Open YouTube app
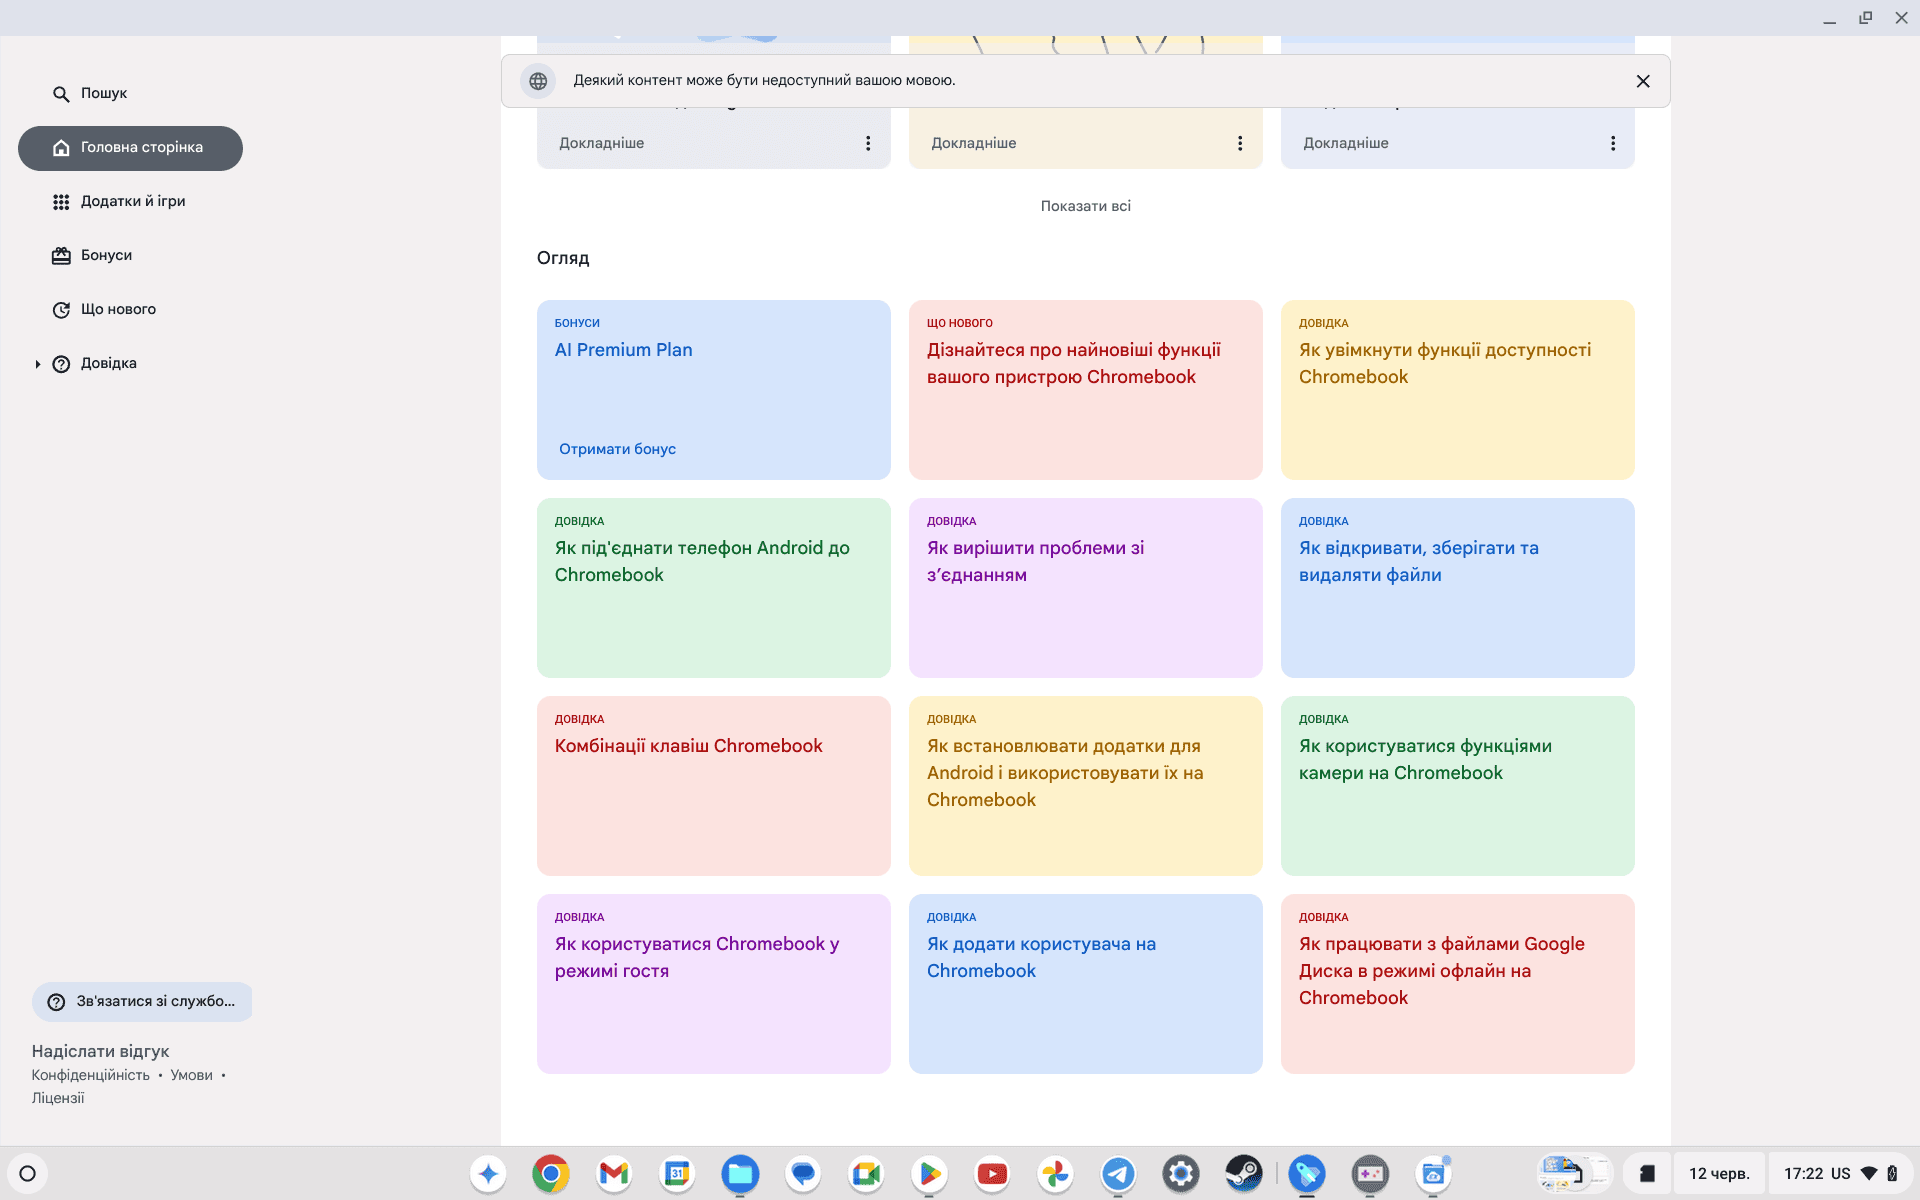The width and height of the screenshot is (1920, 1200). tap(991, 1172)
